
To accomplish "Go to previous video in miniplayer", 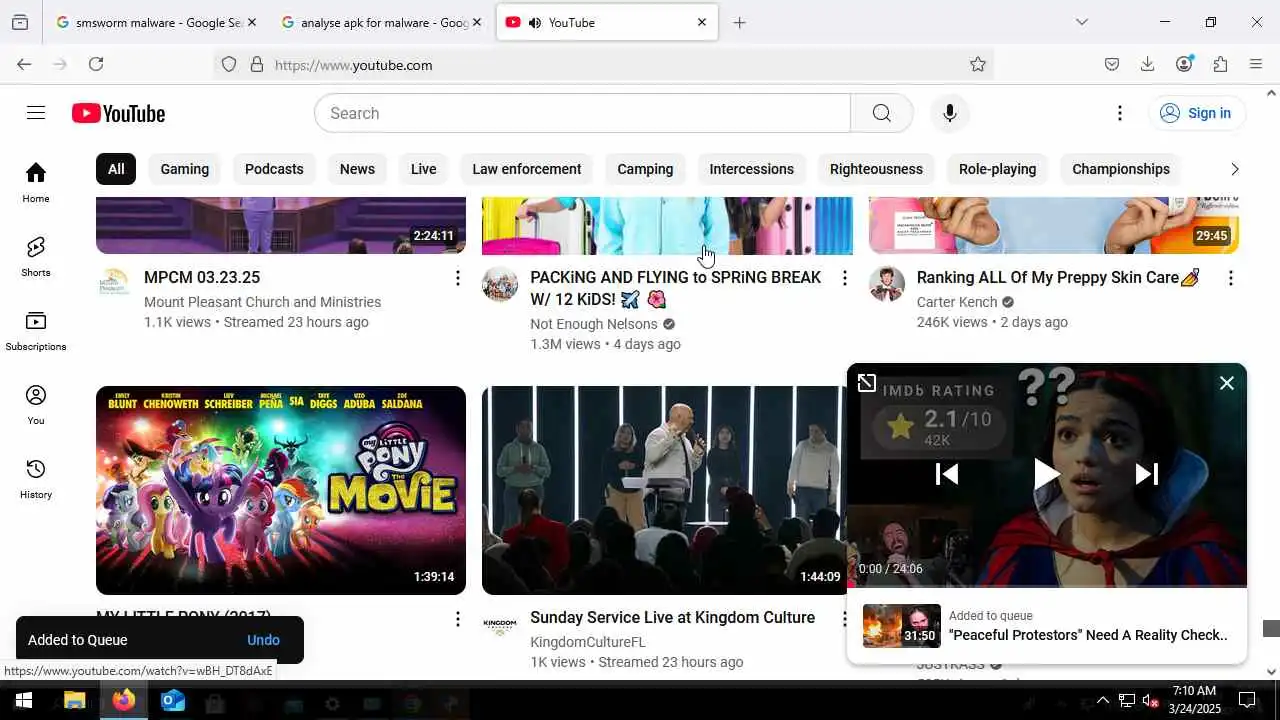I will pyautogui.click(x=946, y=474).
